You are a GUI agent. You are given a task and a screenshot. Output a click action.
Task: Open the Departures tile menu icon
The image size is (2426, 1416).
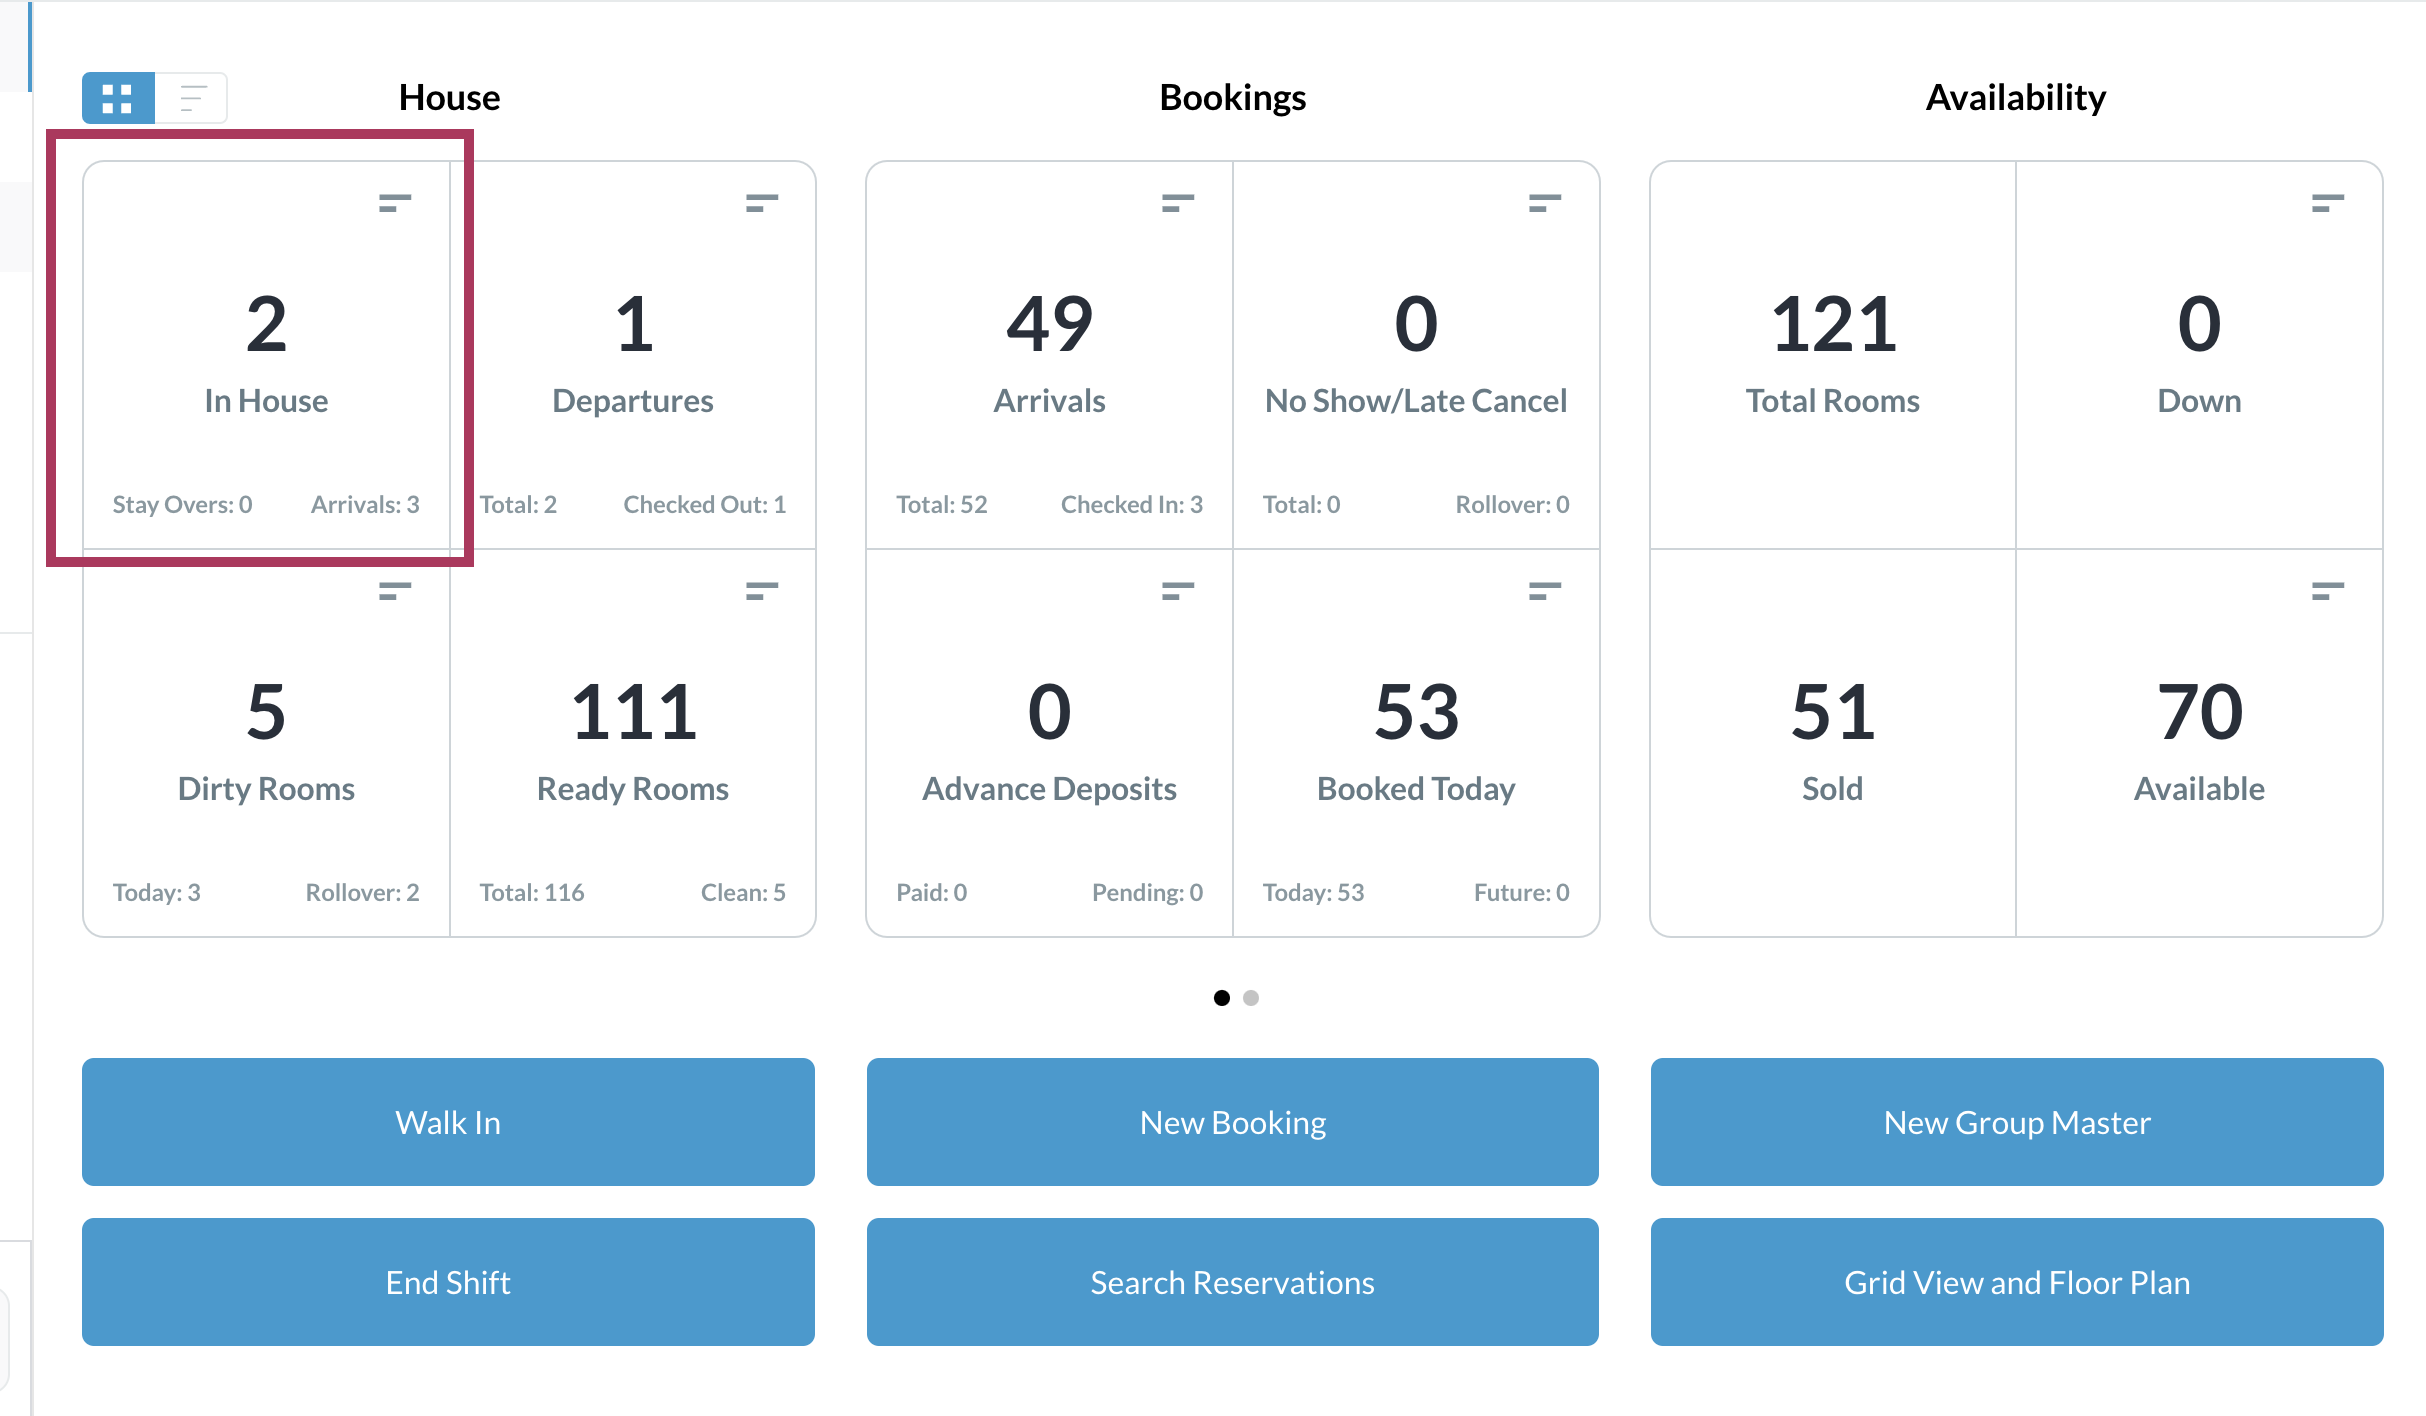tap(761, 203)
